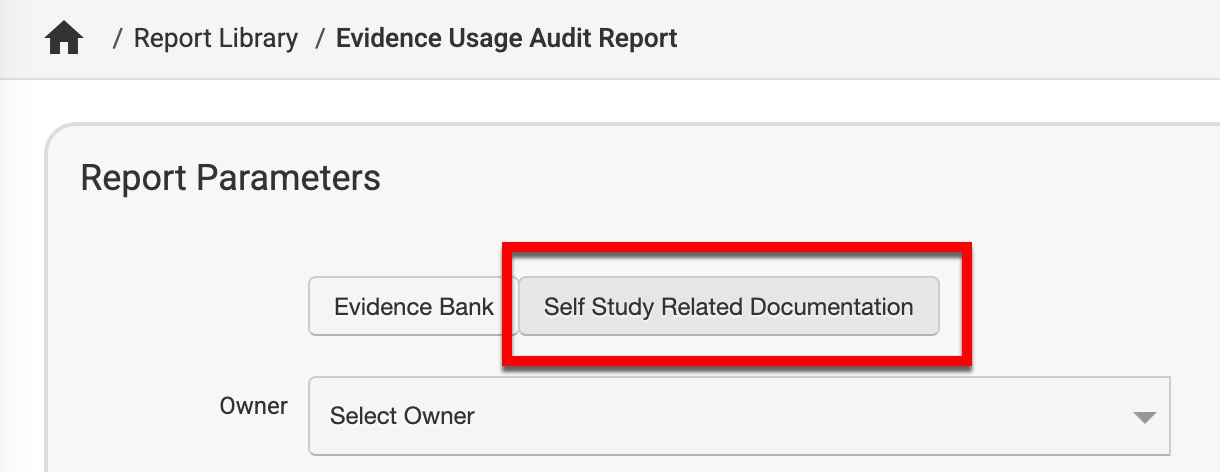1220x472 pixels.
Task: Navigate back to Report Library
Action: point(215,39)
